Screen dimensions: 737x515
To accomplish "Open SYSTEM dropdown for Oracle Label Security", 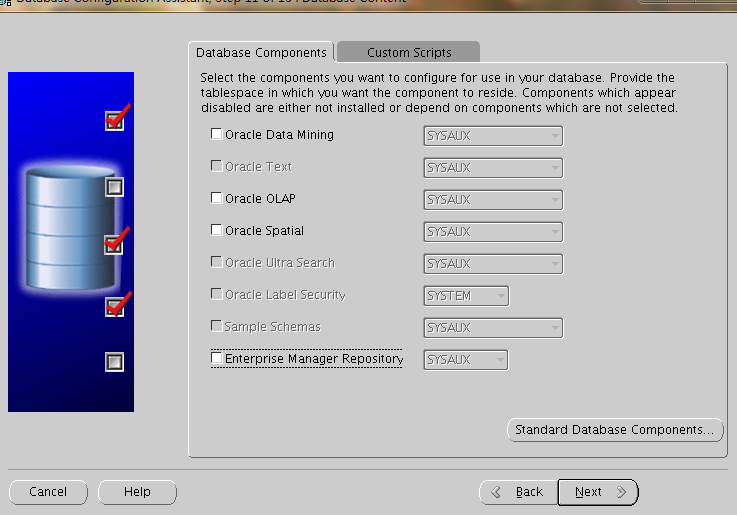I will point(466,296).
